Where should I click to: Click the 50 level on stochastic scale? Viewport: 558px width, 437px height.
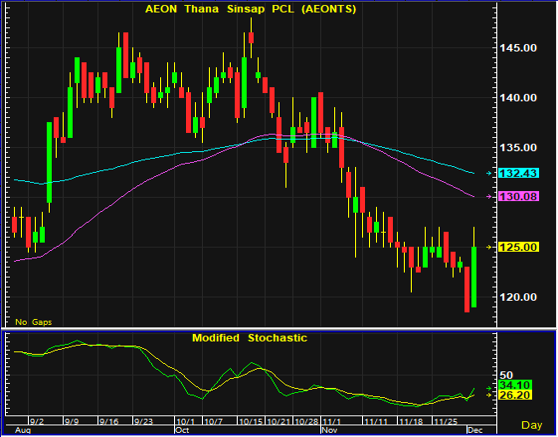pos(506,375)
